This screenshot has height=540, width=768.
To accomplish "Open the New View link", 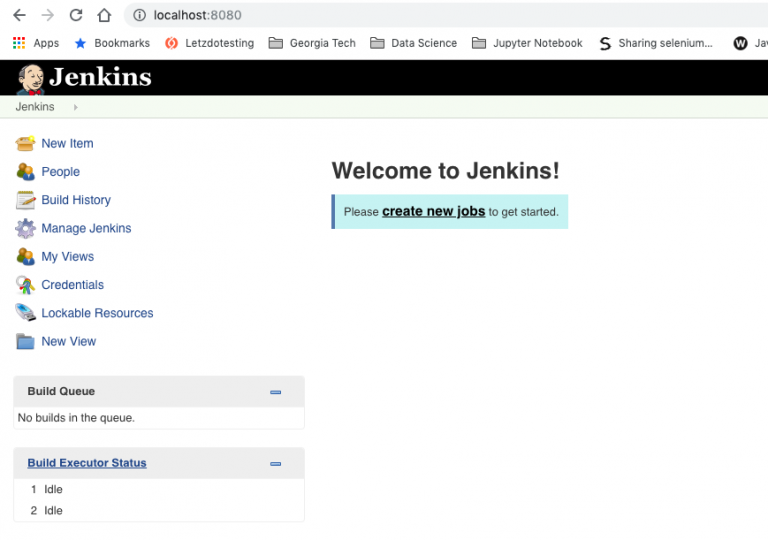I will pos(69,341).
